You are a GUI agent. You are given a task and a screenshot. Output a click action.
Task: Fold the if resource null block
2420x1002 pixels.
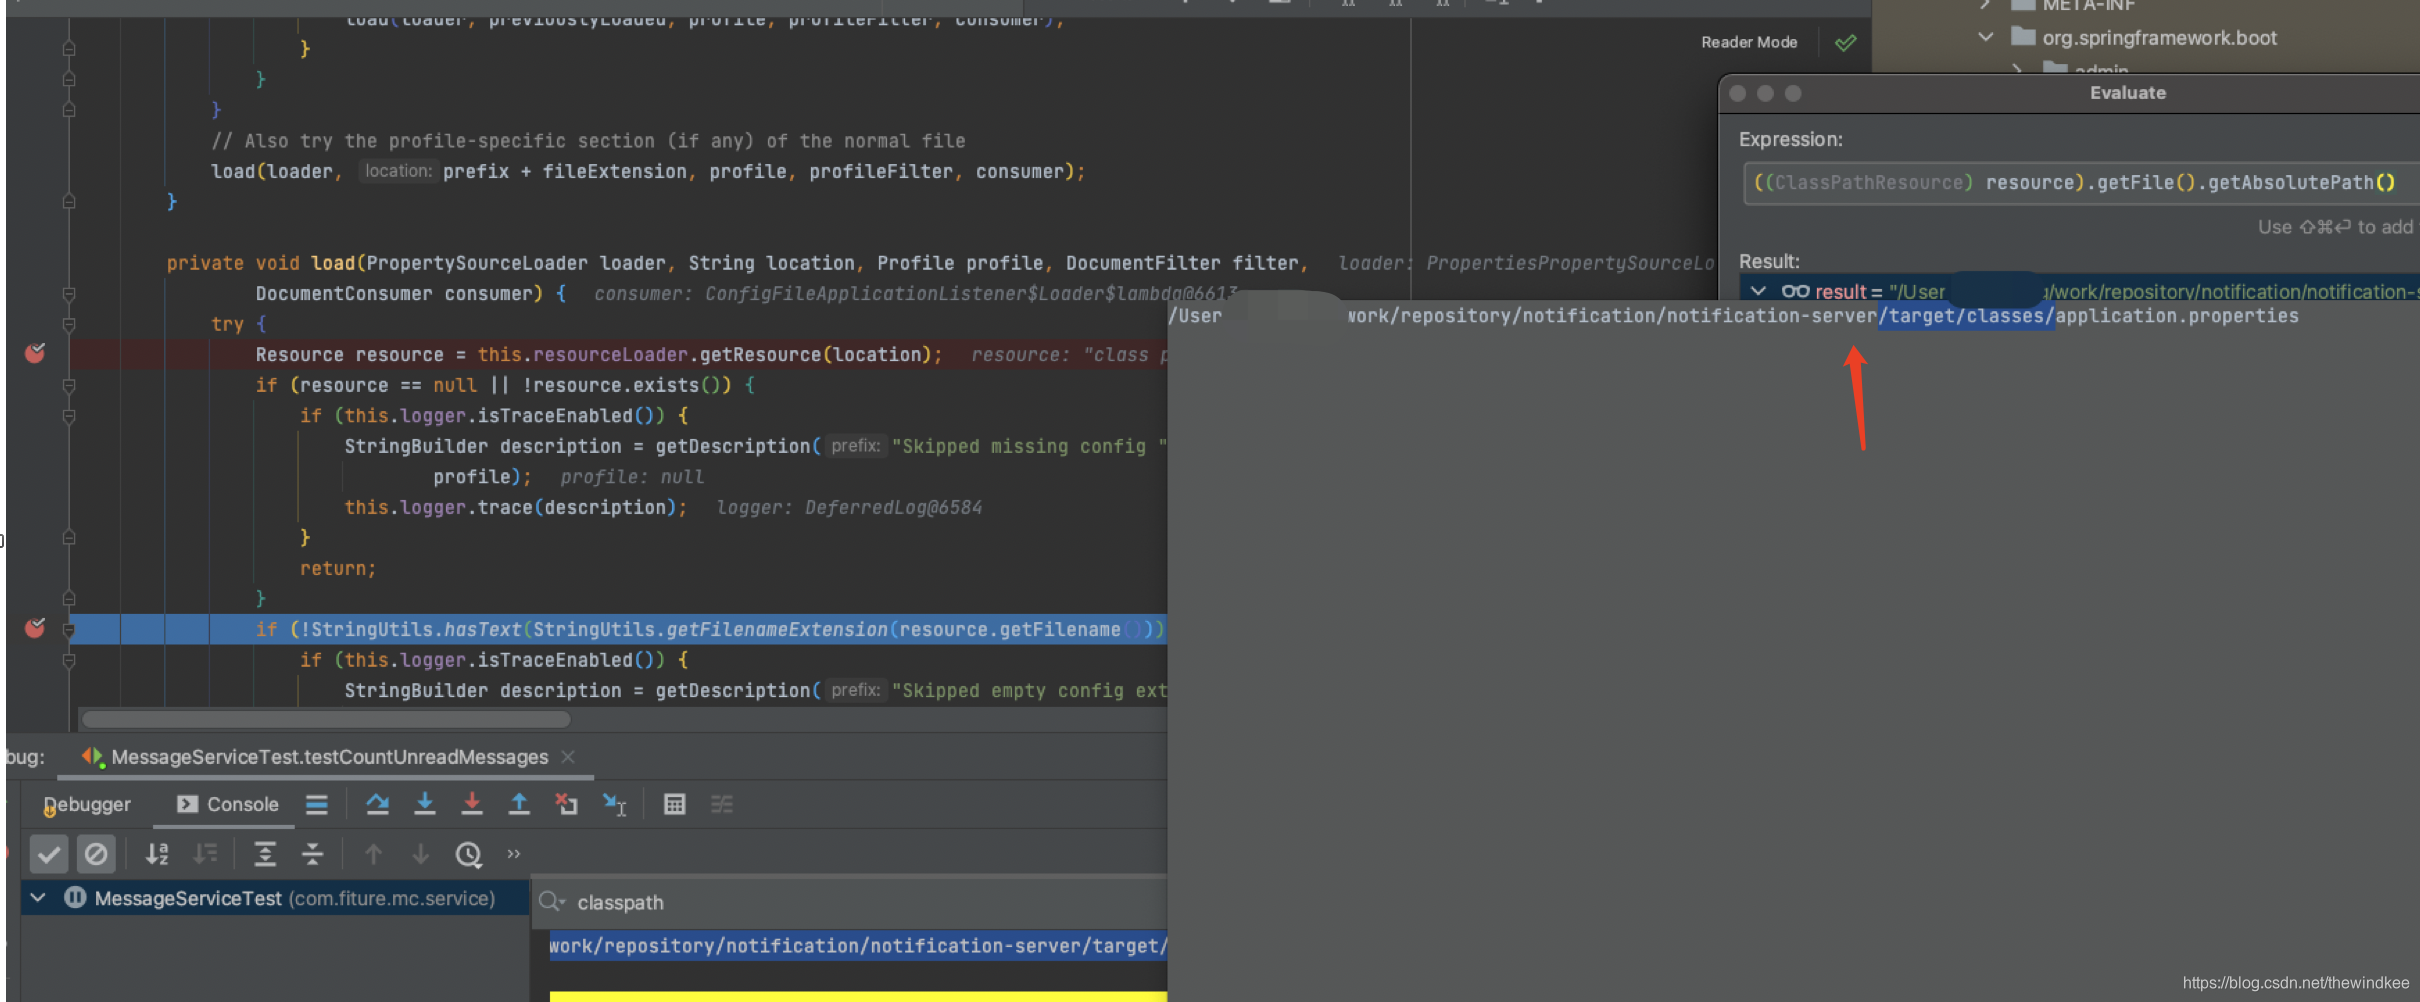click(69, 385)
